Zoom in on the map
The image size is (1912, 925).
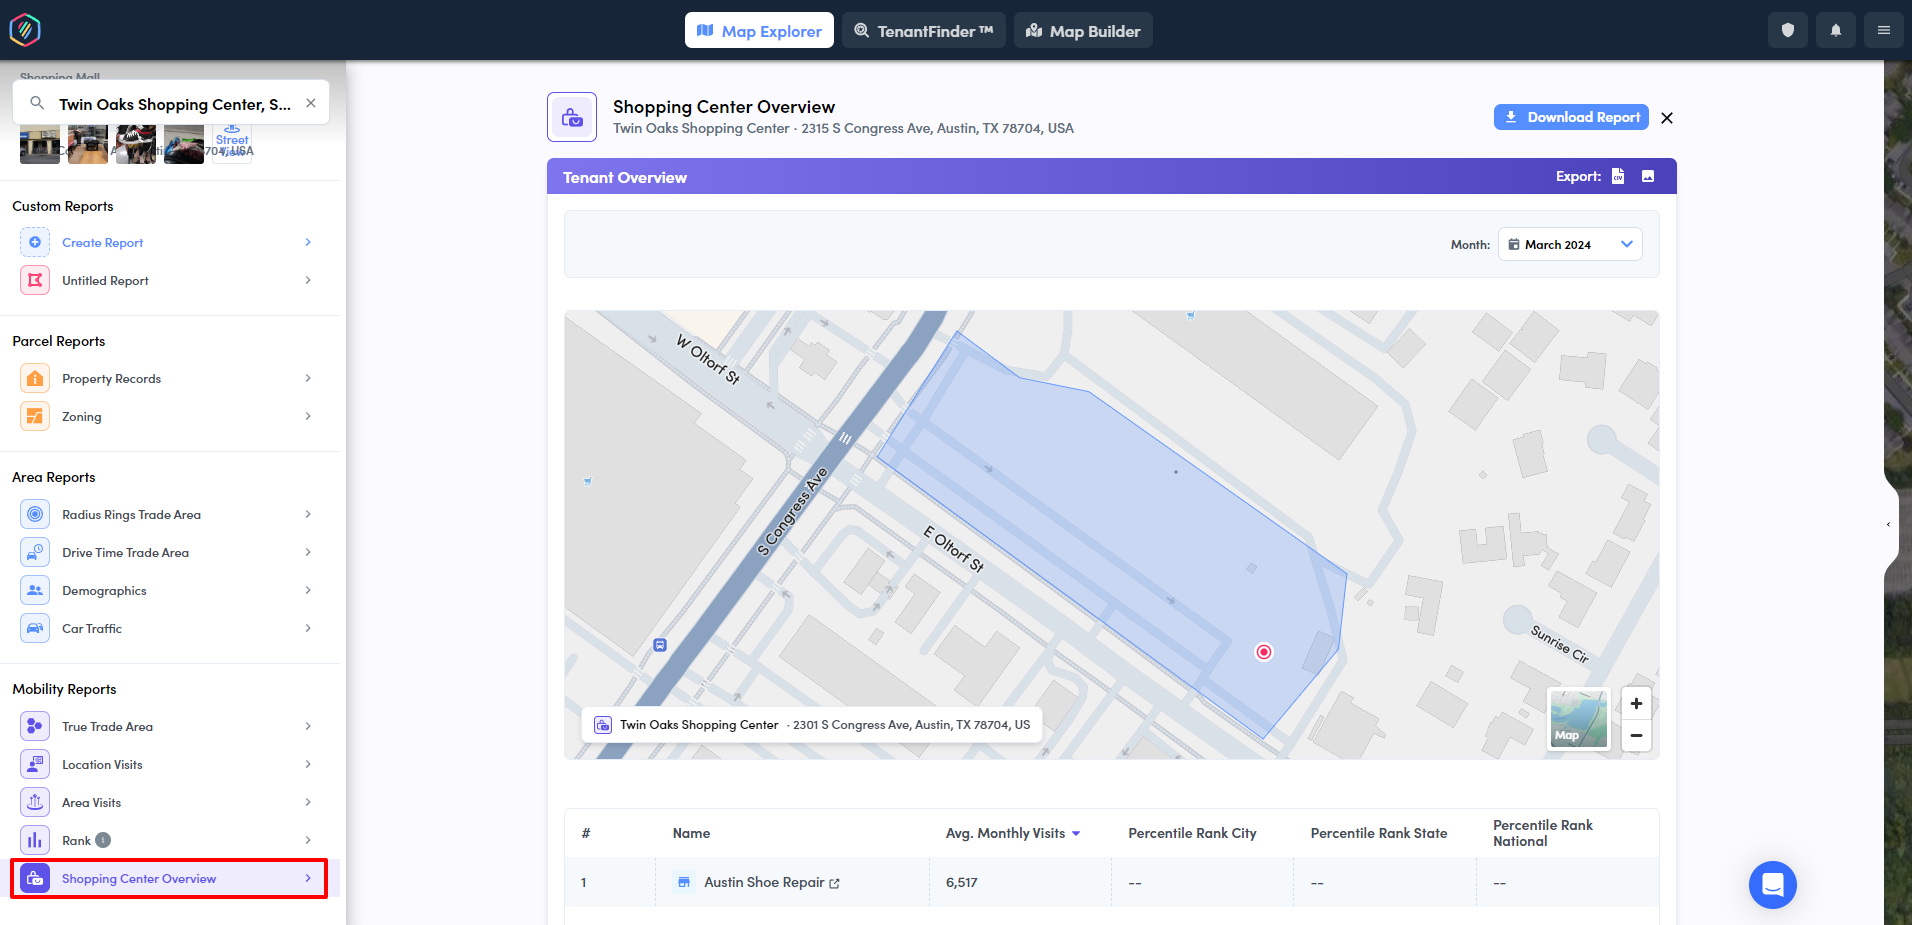click(1636, 703)
